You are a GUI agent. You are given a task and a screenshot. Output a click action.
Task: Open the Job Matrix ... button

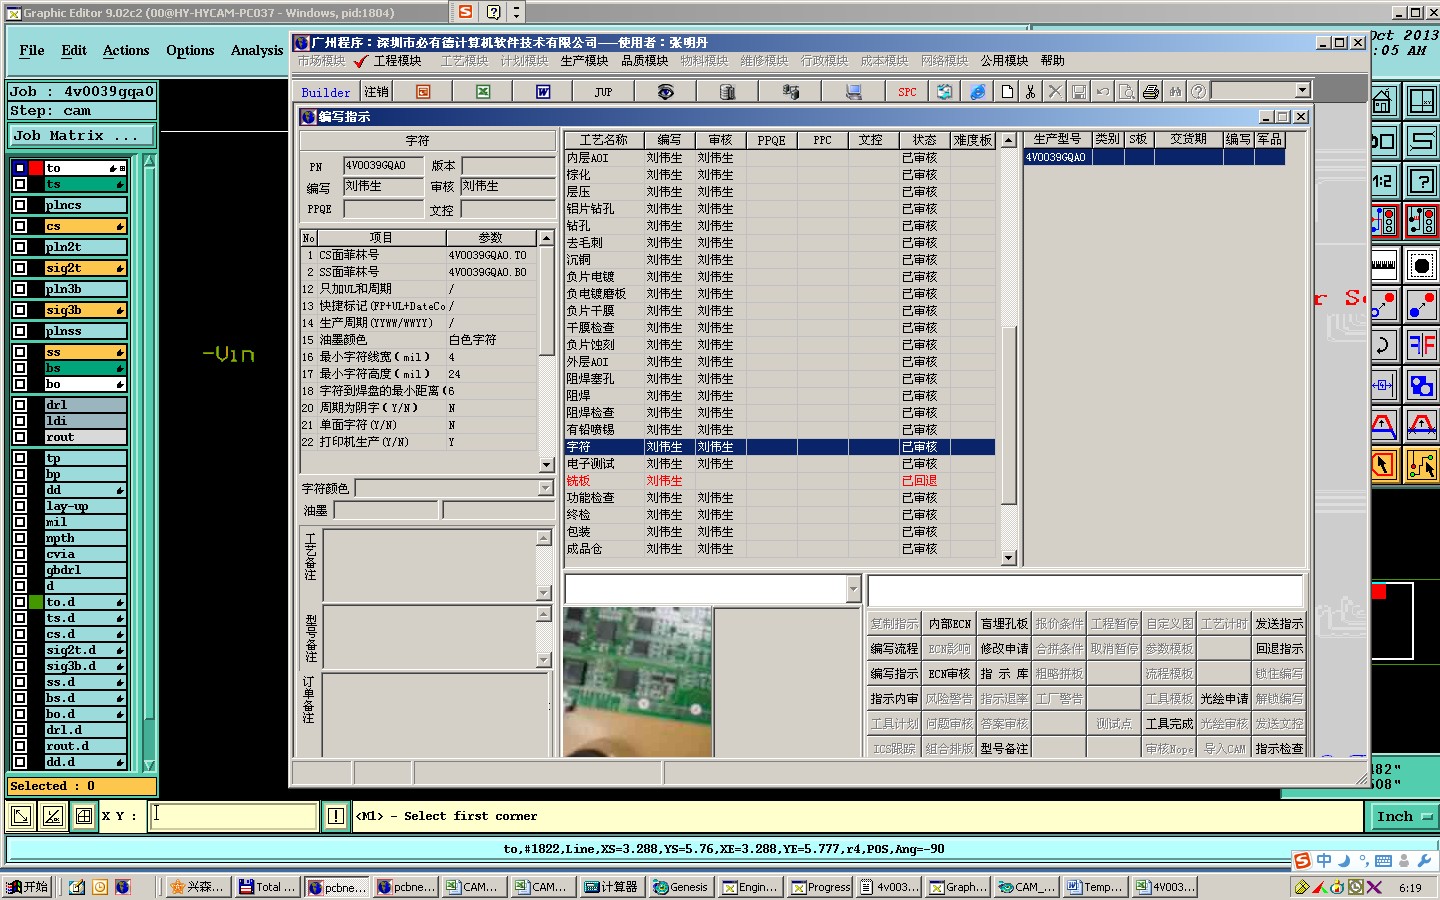coord(82,135)
